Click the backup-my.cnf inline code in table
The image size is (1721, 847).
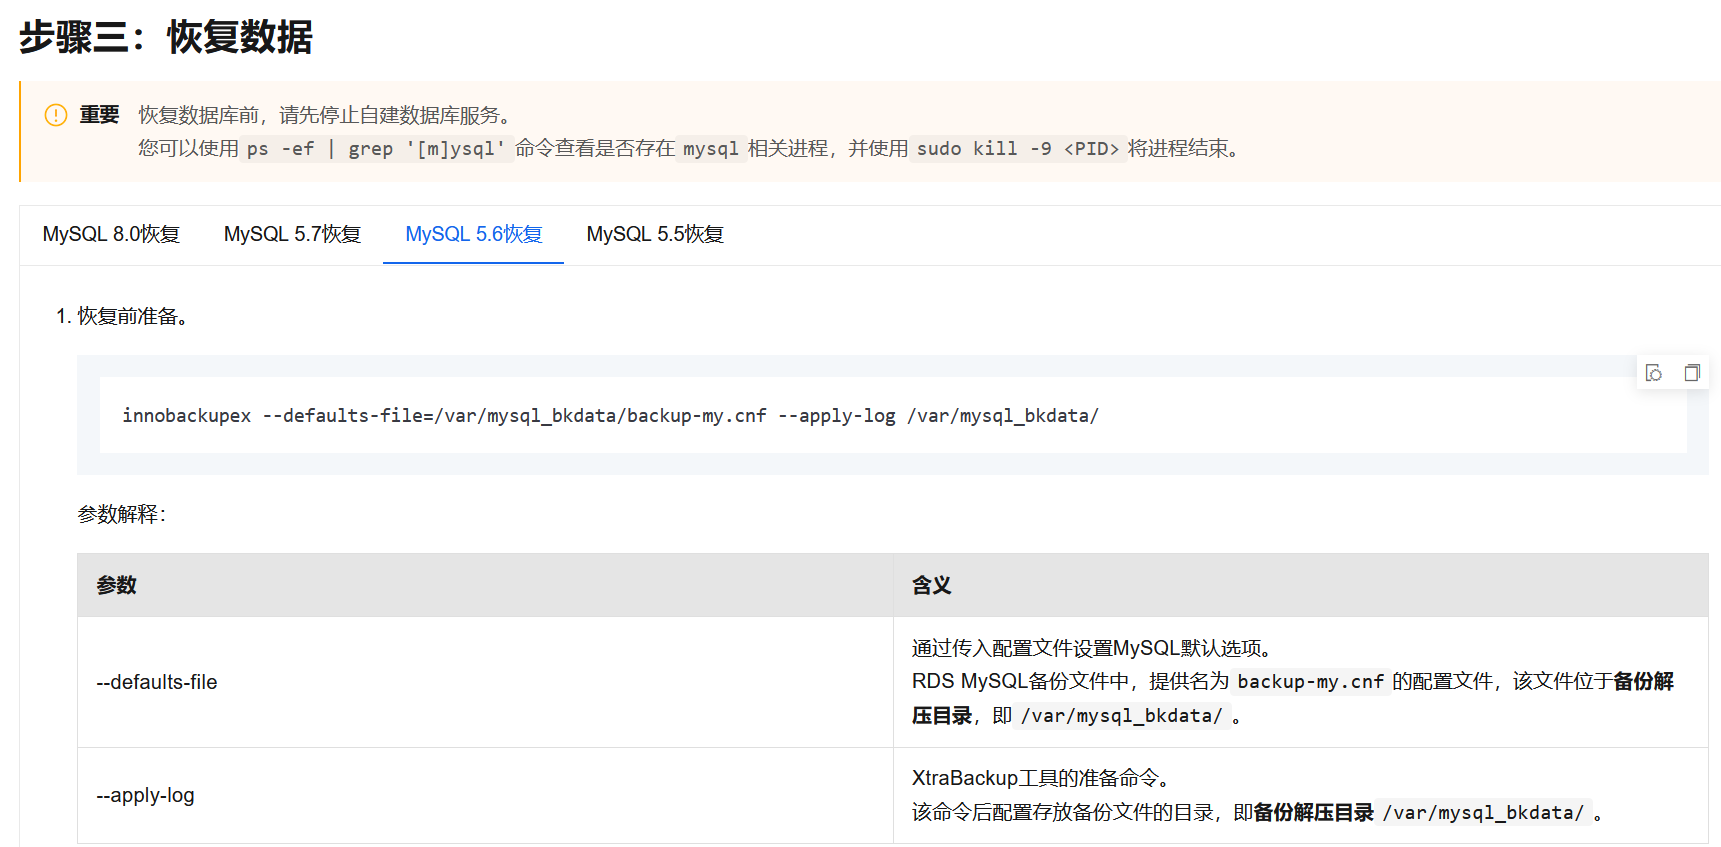click(1310, 682)
